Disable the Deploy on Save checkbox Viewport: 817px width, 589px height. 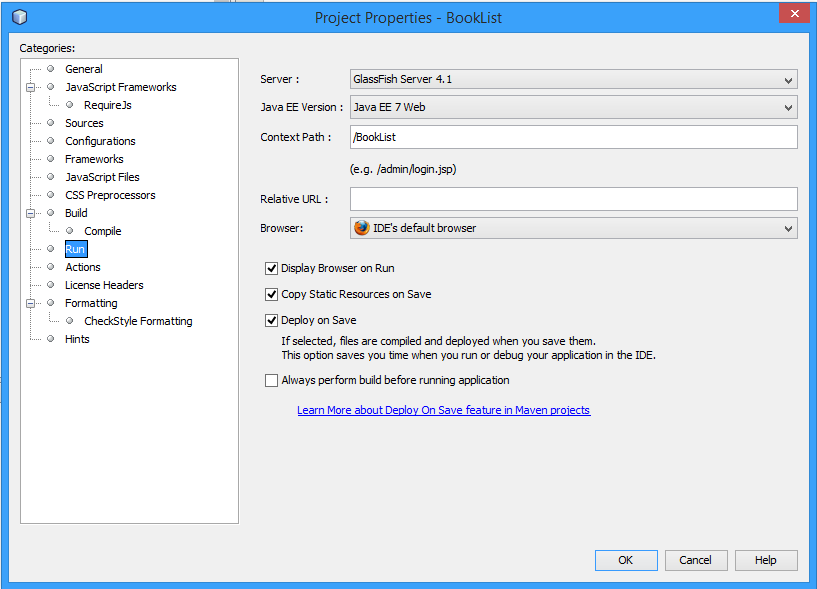tap(271, 320)
